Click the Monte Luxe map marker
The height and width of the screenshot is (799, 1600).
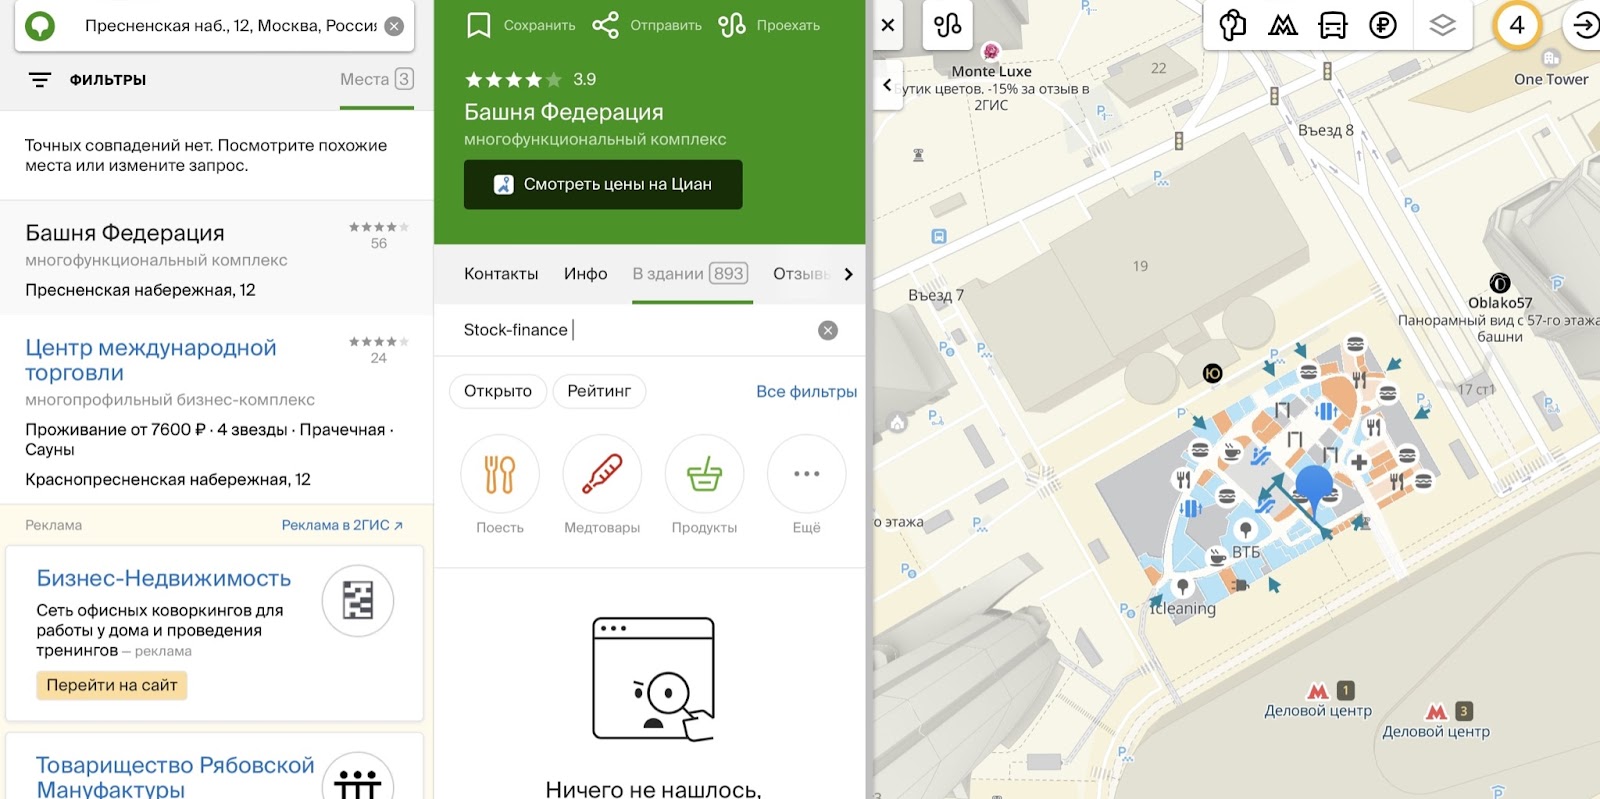tap(991, 51)
